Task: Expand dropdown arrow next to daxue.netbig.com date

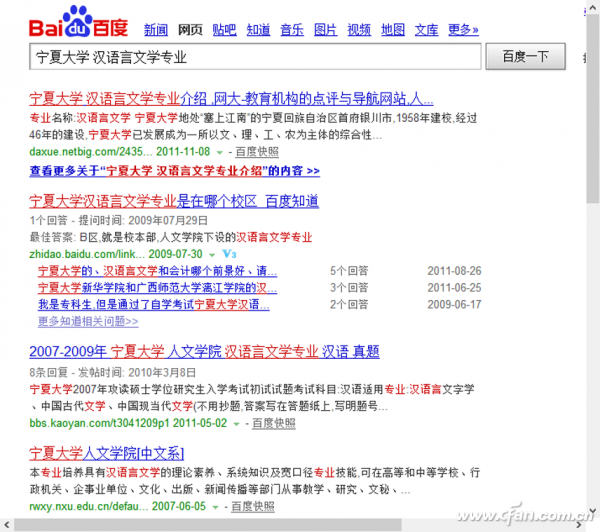Action: pos(220,153)
